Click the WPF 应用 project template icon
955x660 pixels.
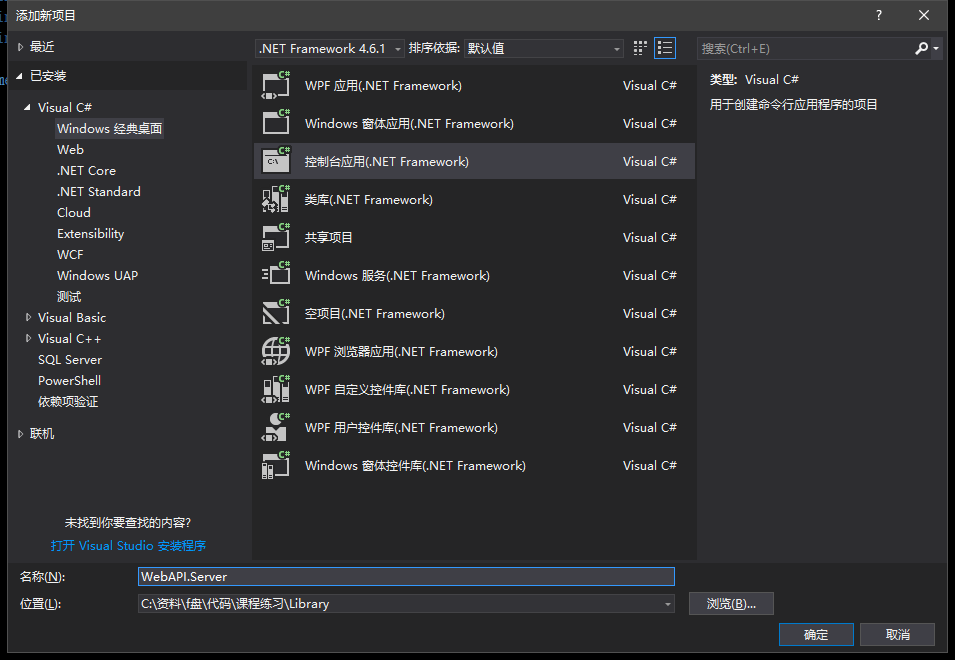coord(276,85)
